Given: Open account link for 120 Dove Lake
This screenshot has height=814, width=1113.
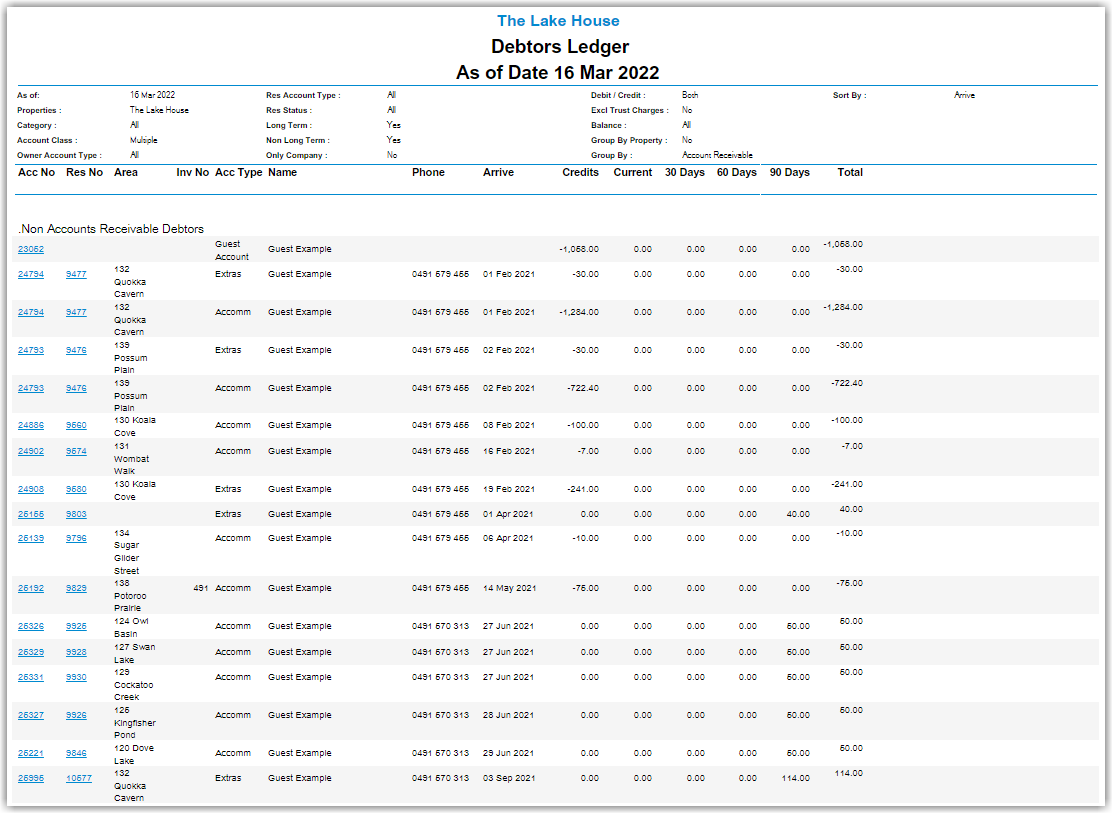Looking at the screenshot, I should pyautogui.click(x=31, y=754).
